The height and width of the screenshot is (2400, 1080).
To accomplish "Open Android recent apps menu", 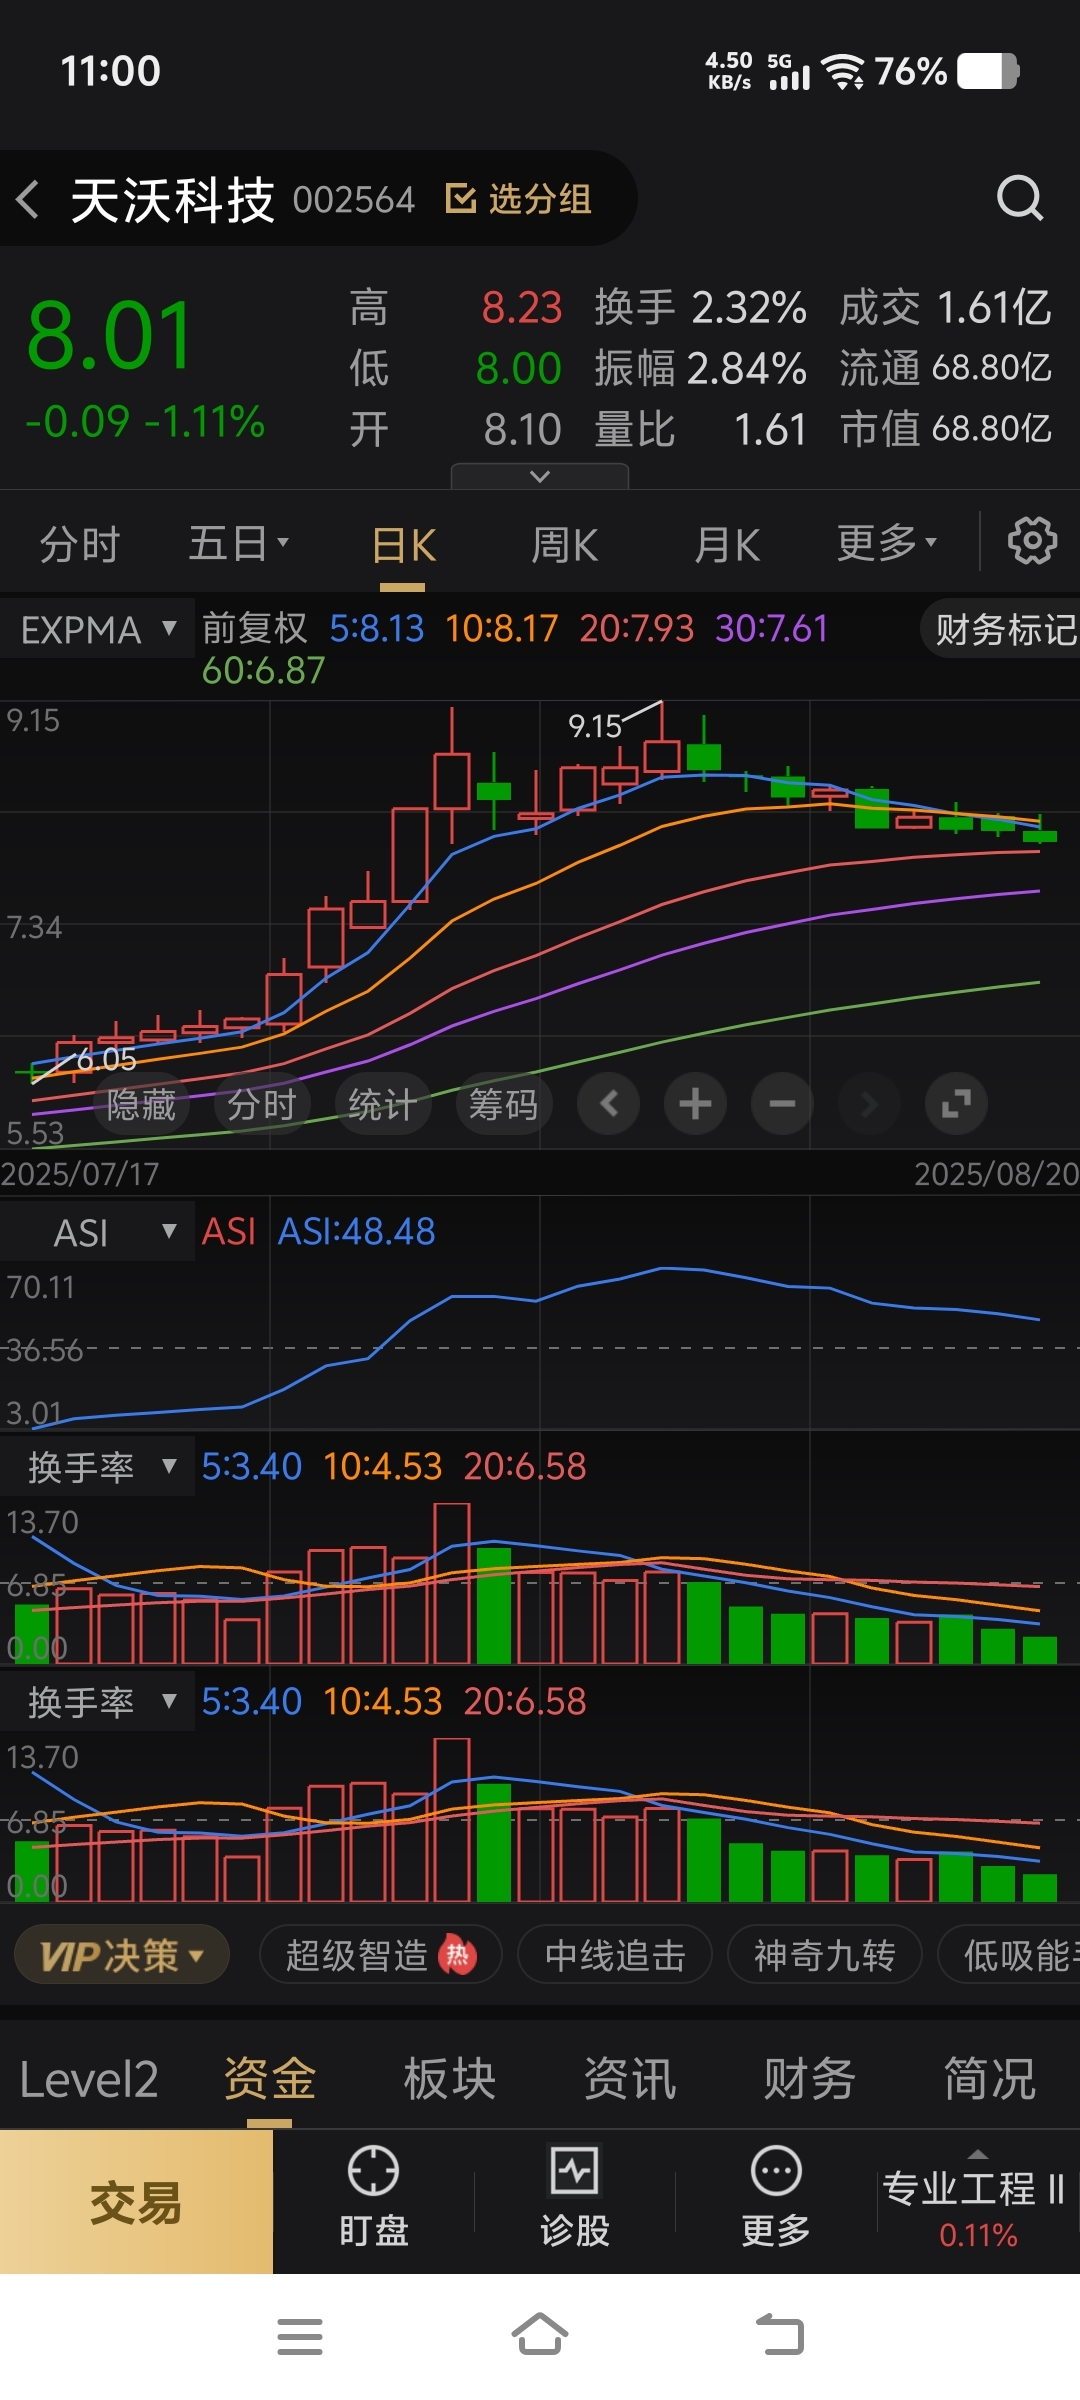I will pyautogui.click(x=300, y=2336).
